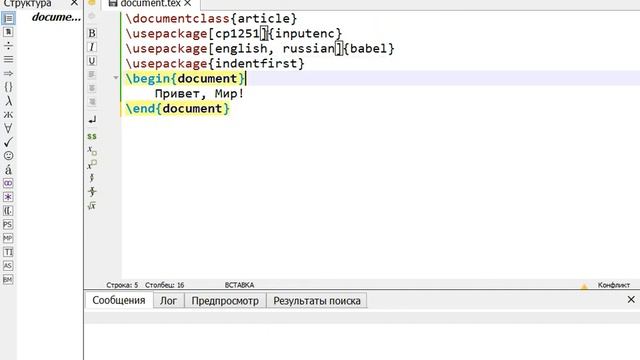Image resolution: width=640 pixels, height=360 pixels.
Task: Switch to the document.tex editor tab
Action: (x=151, y=4)
